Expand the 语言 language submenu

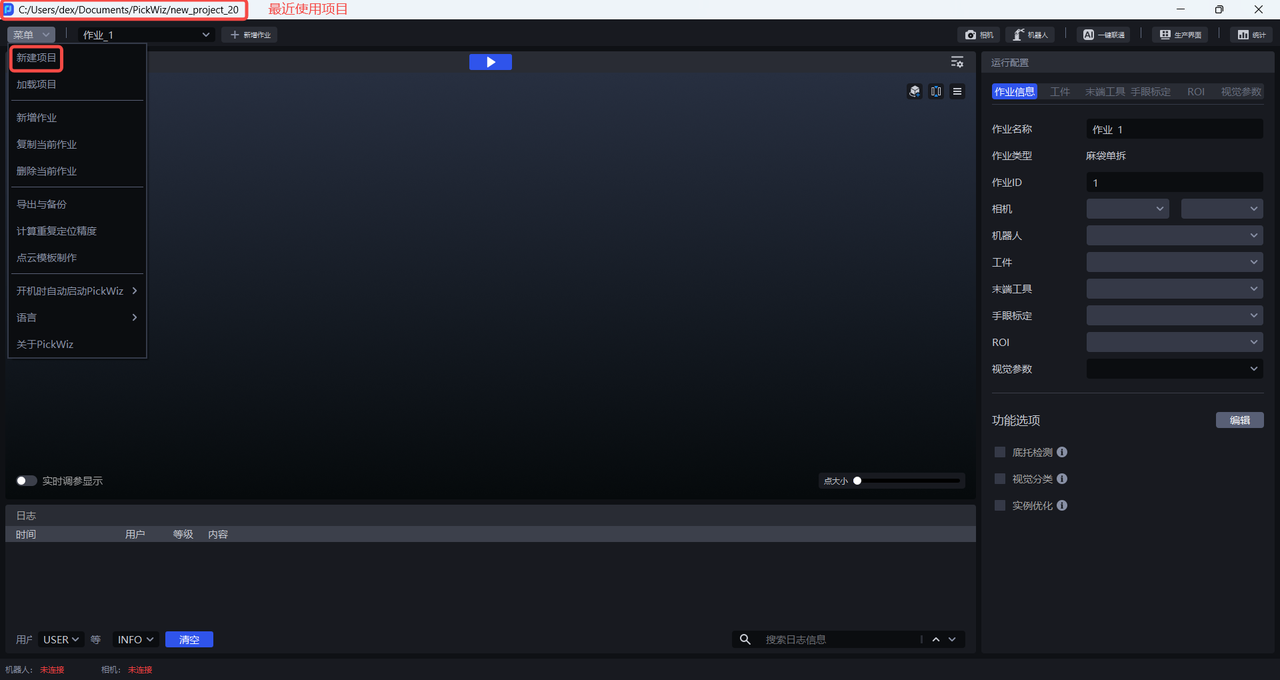pos(76,318)
